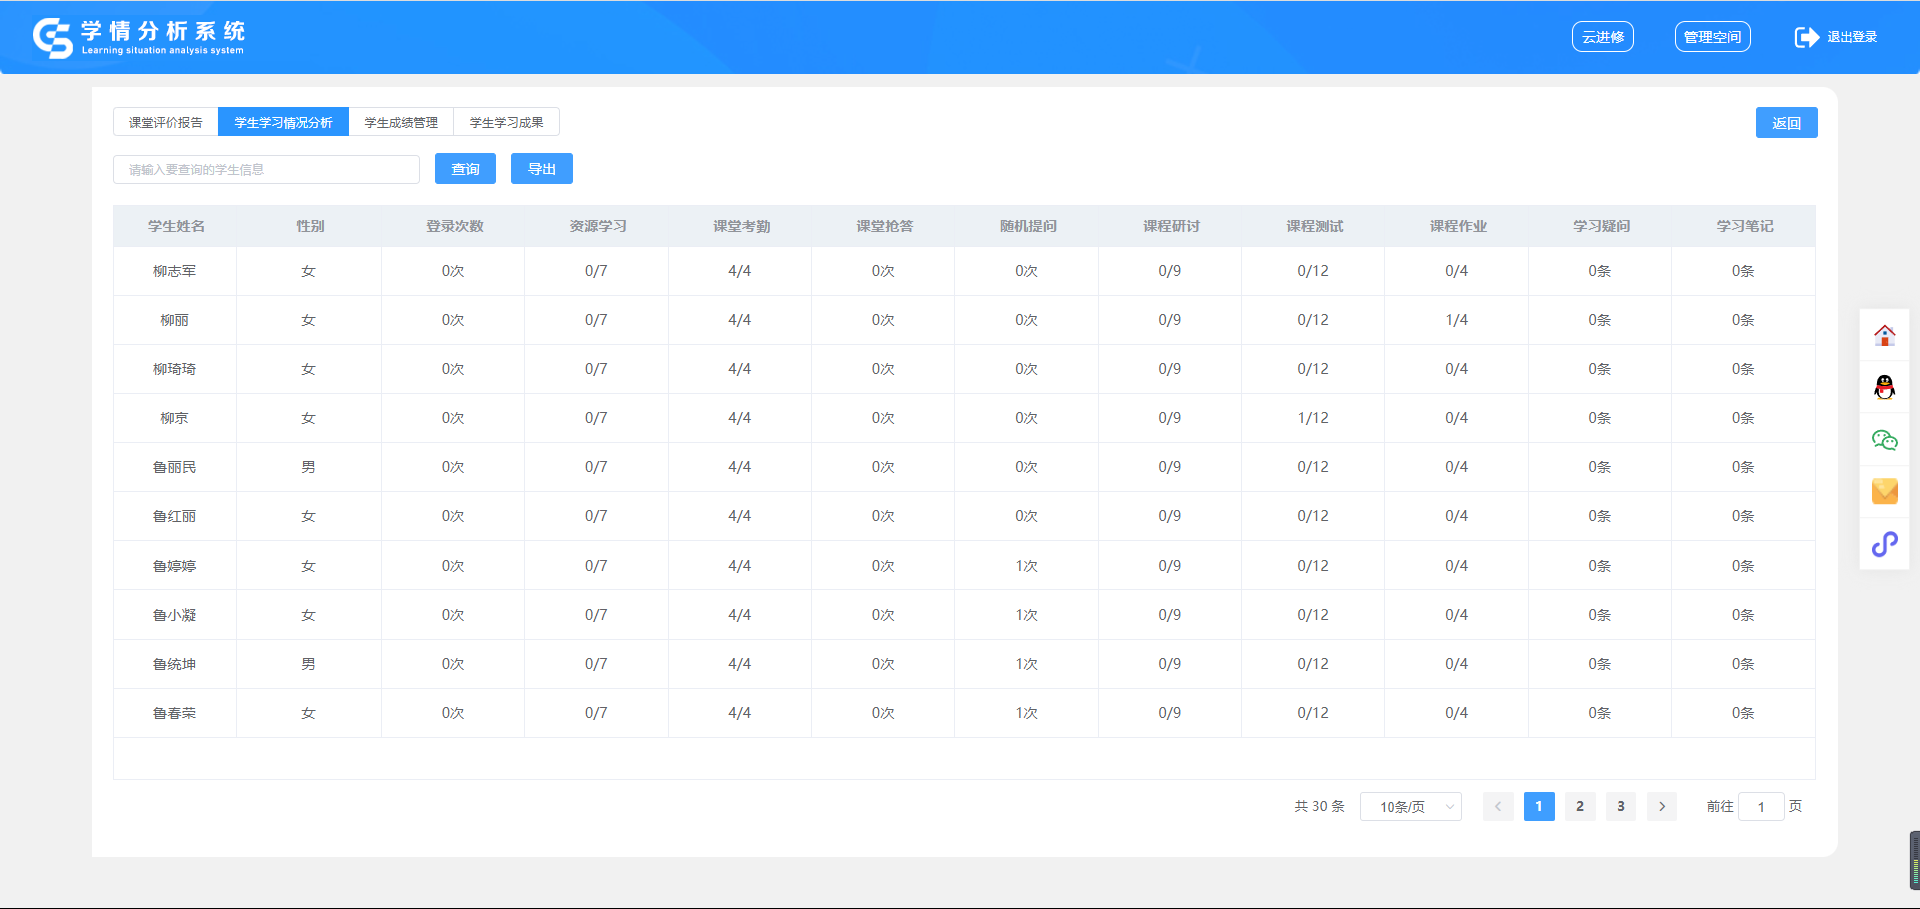Screen dimensions: 1920x909
Task: Click the 课程测试 column header
Action: [x=1315, y=226]
